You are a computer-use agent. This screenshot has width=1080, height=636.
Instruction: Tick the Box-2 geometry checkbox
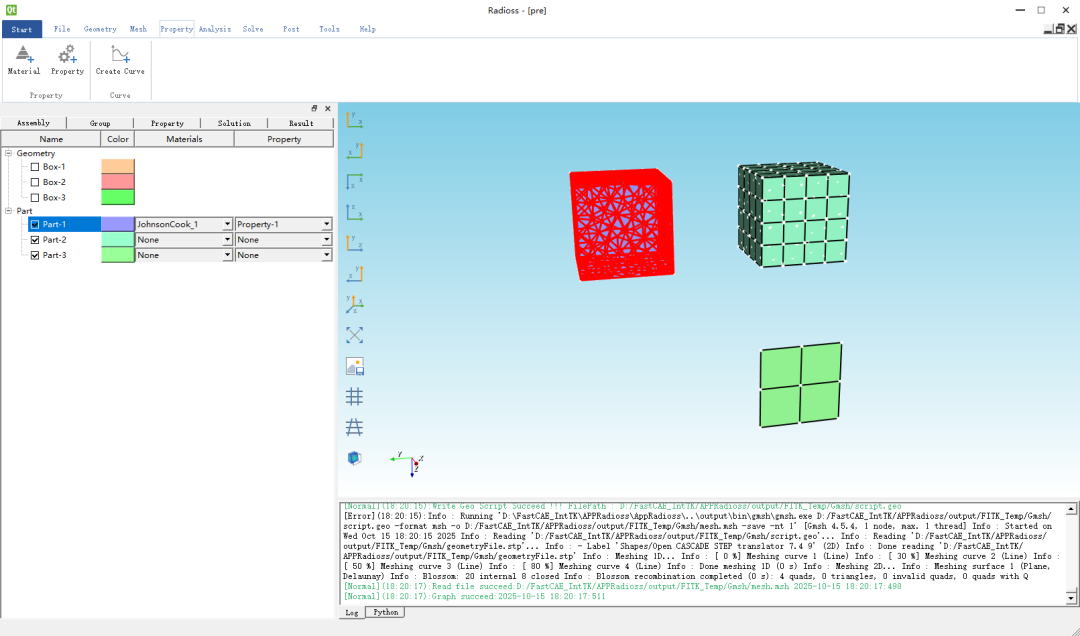click(x=35, y=182)
